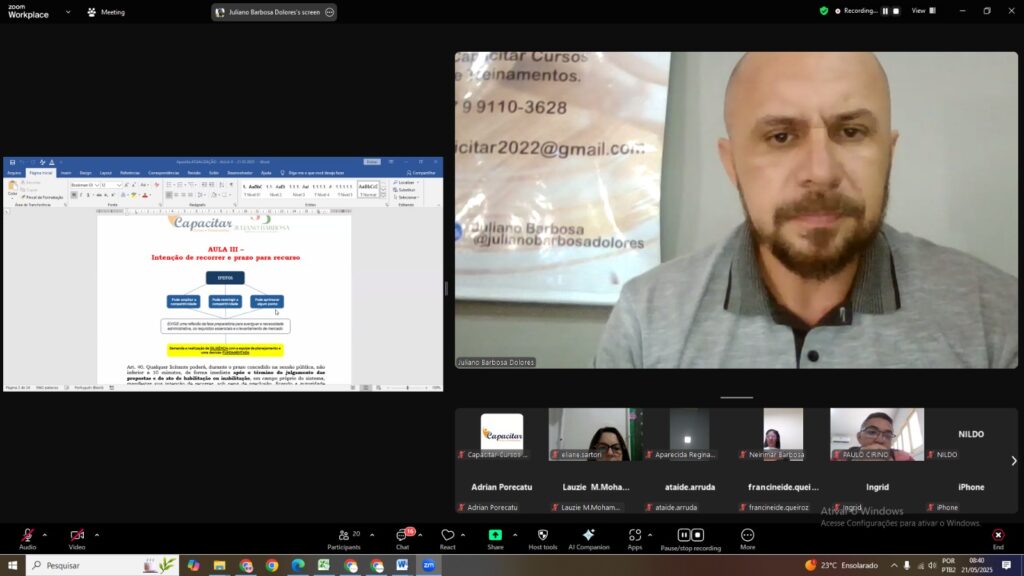
Task: Open the Participants panel
Action: tap(344, 538)
